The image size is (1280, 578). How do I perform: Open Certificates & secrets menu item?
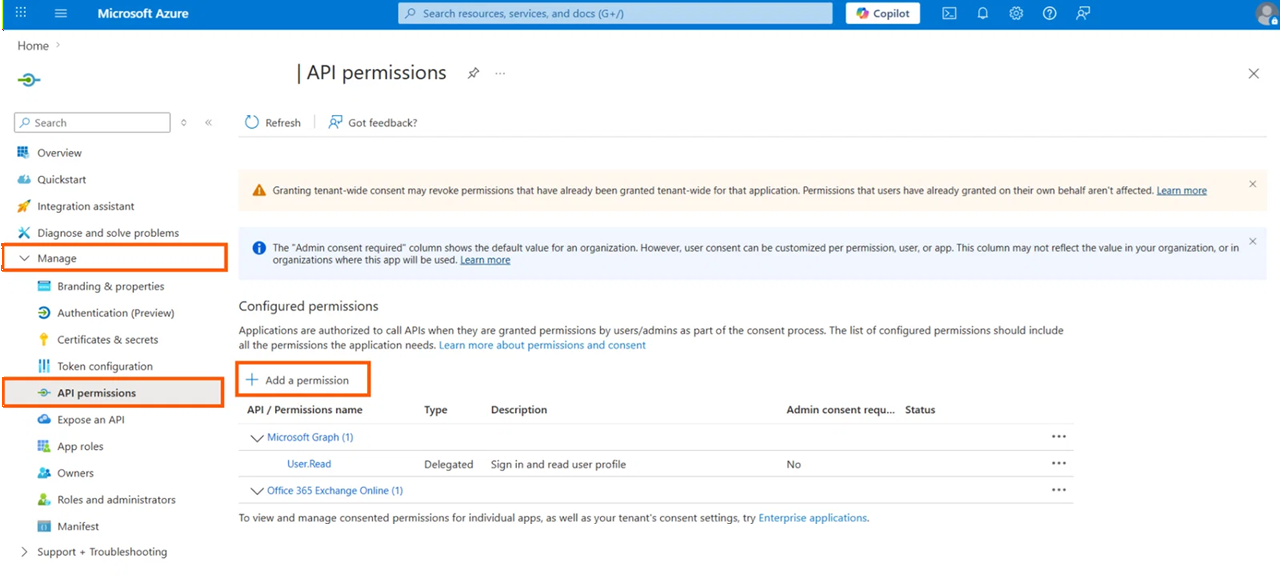[107, 340]
